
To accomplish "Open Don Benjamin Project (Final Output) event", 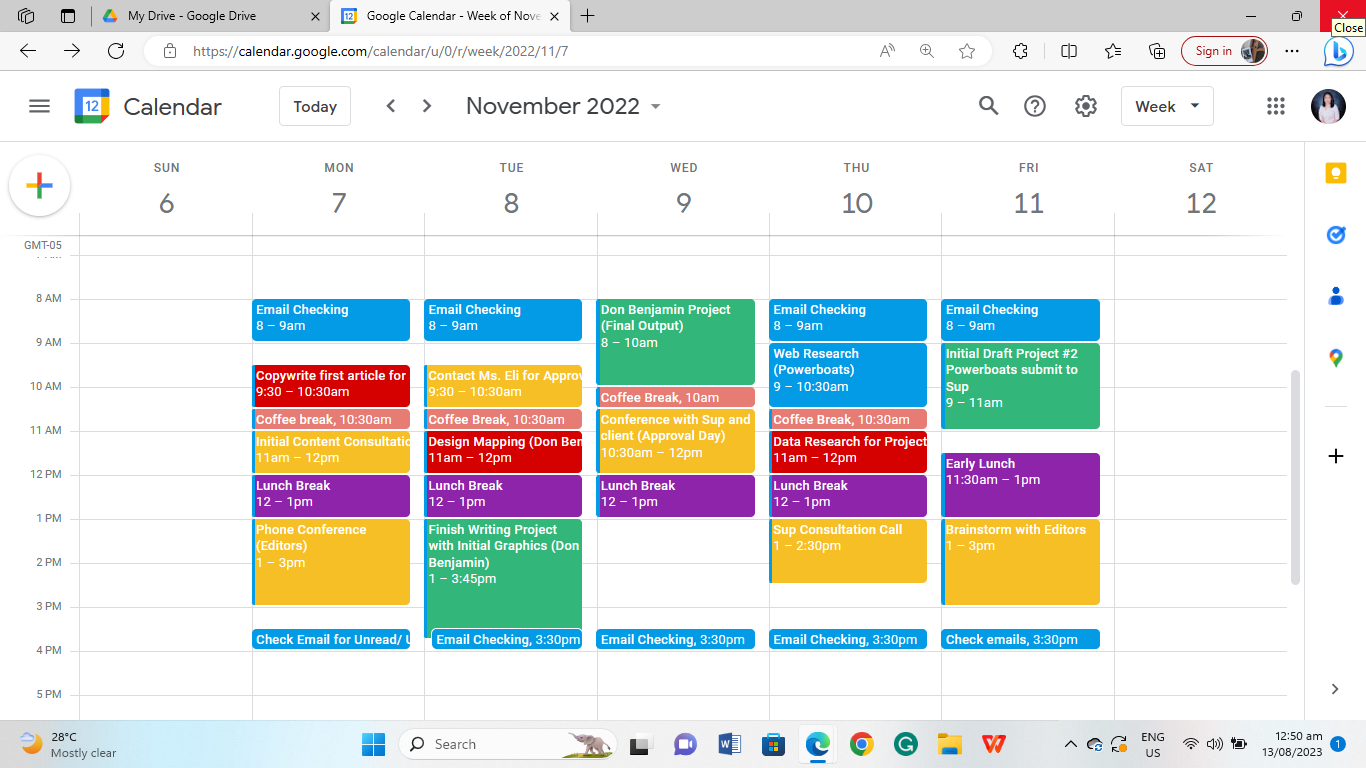I will [675, 341].
